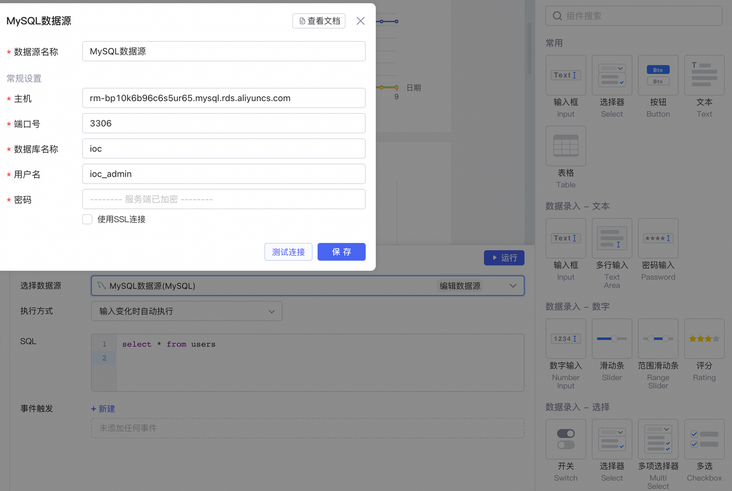The image size is (732, 491).
Task: Pick the Text Area (多行输入) component icon
Action: pyautogui.click(x=612, y=238)
